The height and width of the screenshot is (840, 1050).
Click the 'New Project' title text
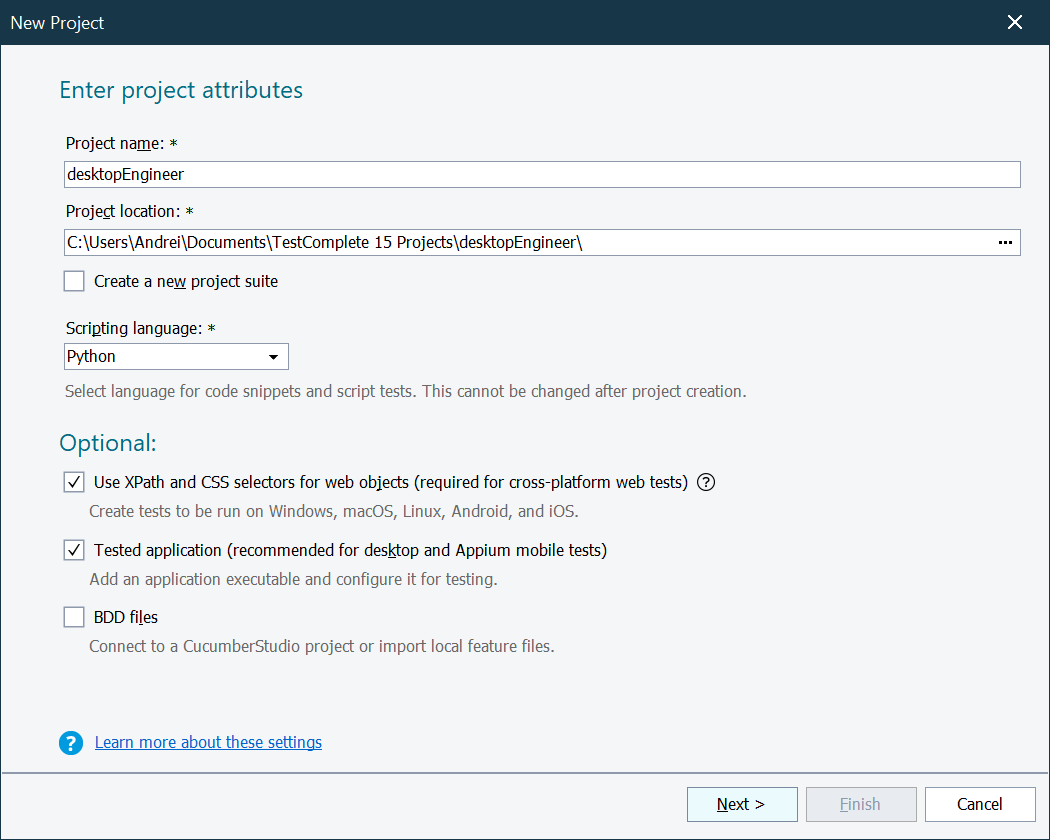point(58,23)
